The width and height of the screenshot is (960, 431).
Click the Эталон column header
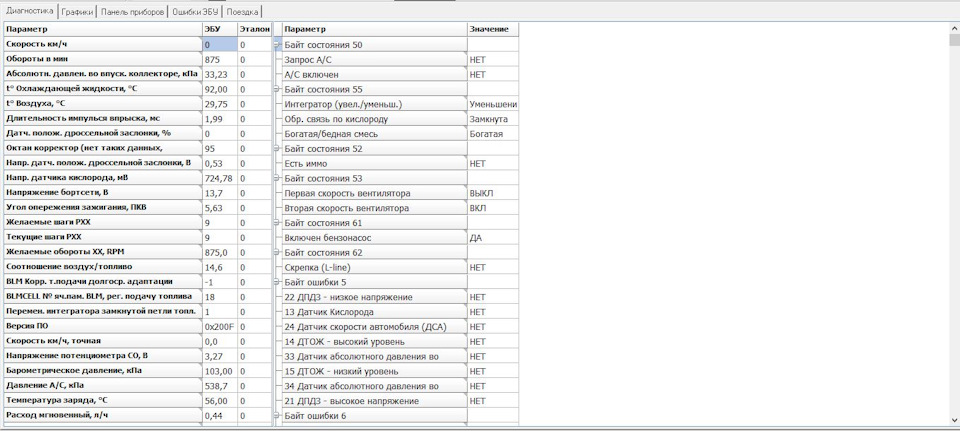point(254,29)
